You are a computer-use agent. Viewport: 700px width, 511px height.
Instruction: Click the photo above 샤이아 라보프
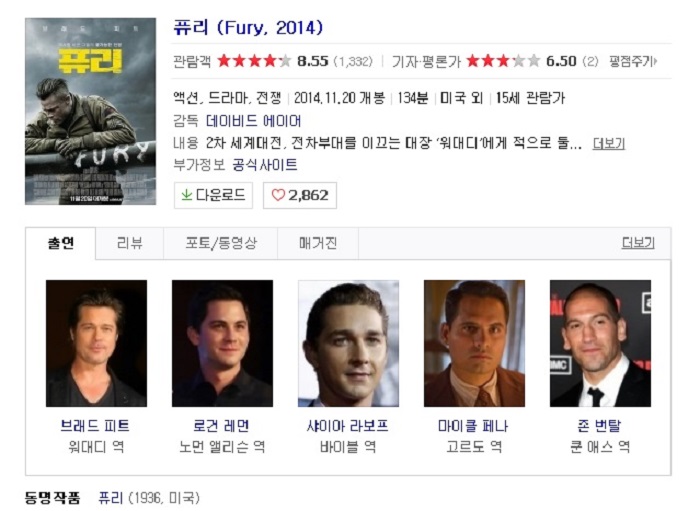coord(348,343)
